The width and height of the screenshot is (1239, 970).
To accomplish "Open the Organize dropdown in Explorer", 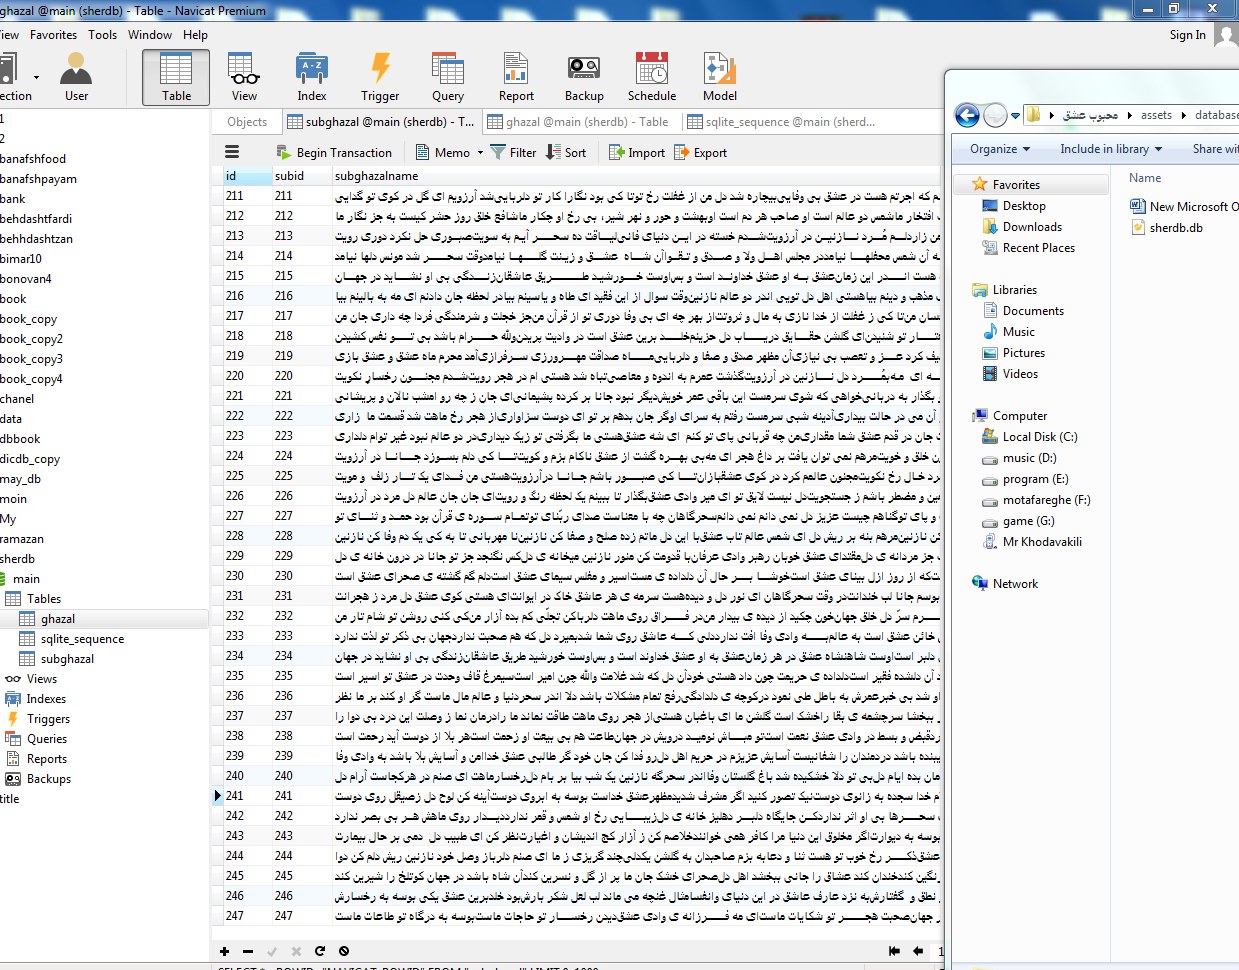I will [999, 149].
